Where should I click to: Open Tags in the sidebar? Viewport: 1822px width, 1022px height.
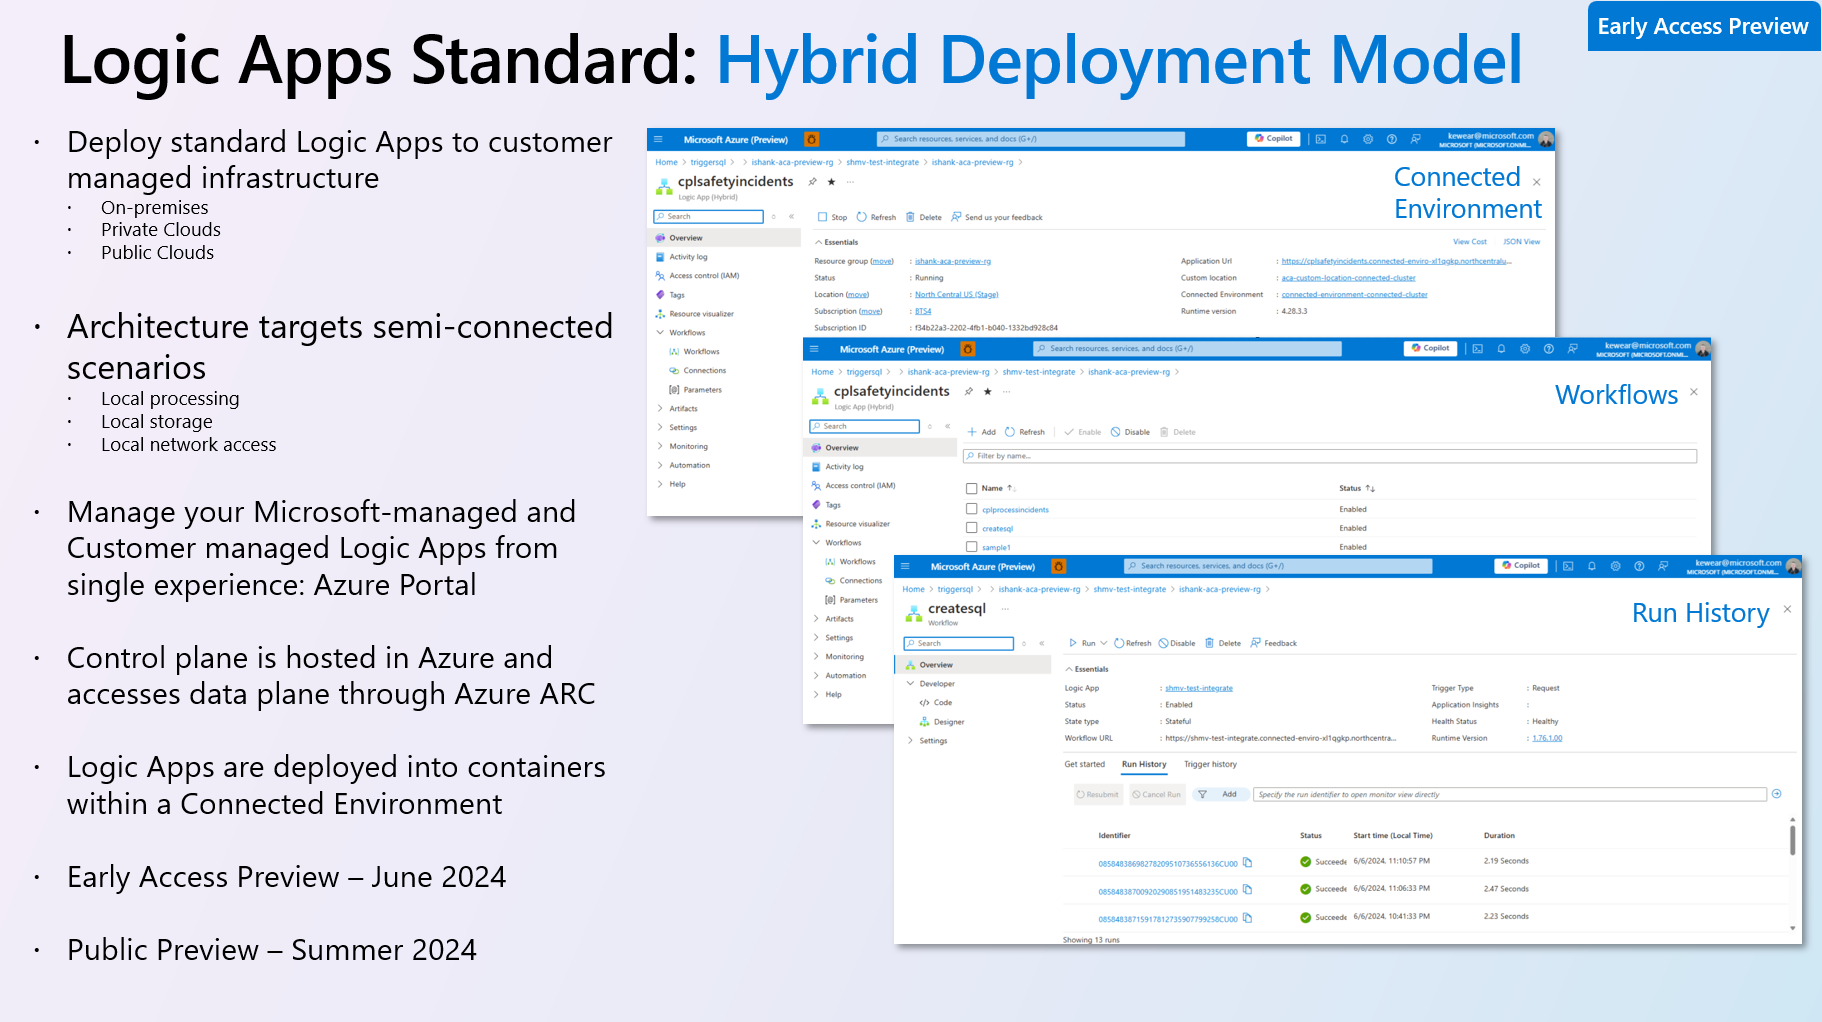point(676,294)
